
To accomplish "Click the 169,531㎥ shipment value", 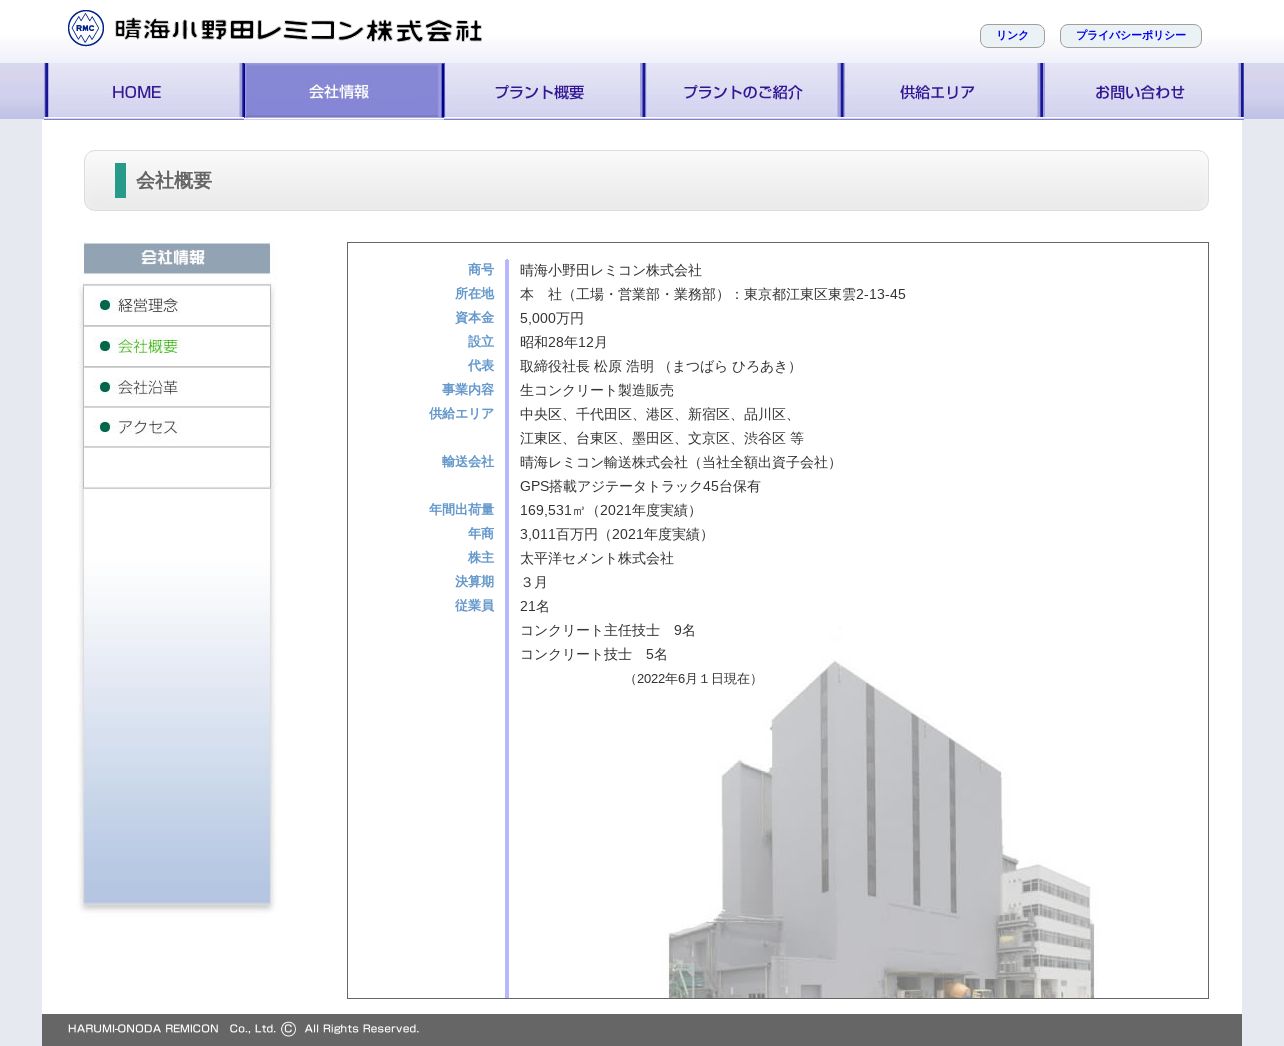I will point(552,511).
